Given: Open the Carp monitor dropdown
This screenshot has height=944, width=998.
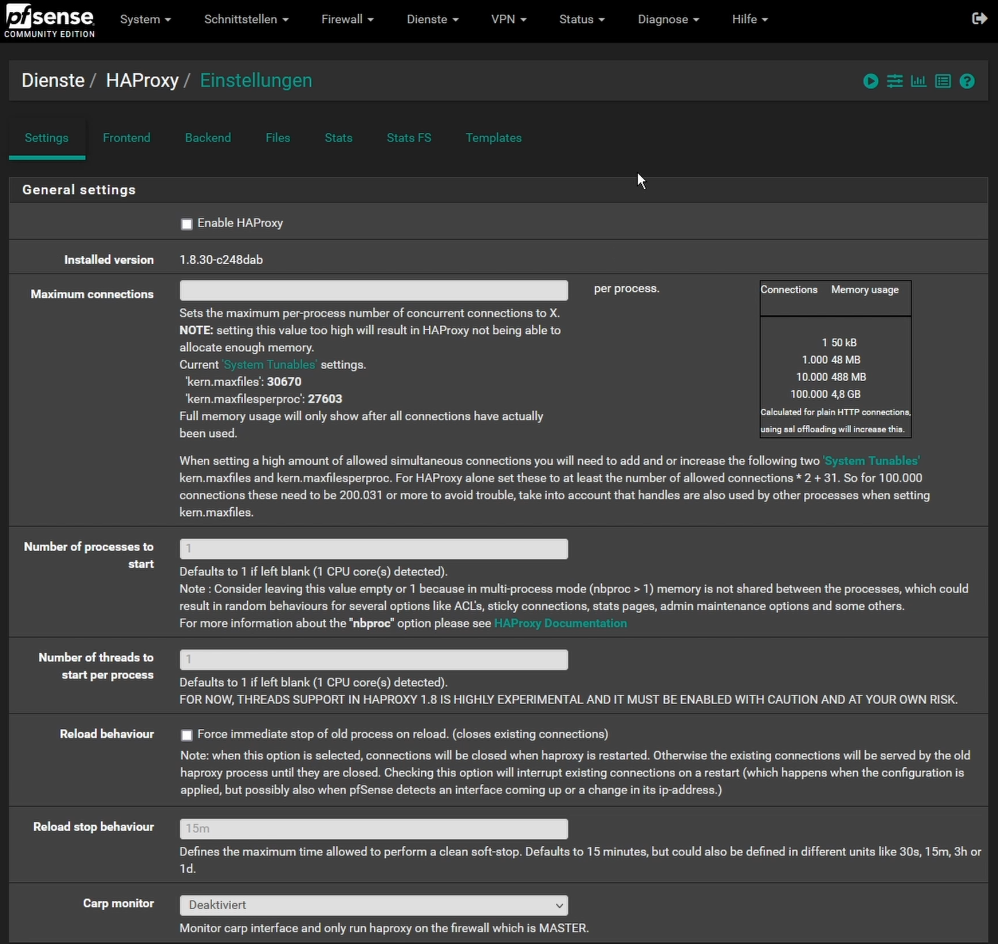Looking at the screenshot, I should 374,905.
